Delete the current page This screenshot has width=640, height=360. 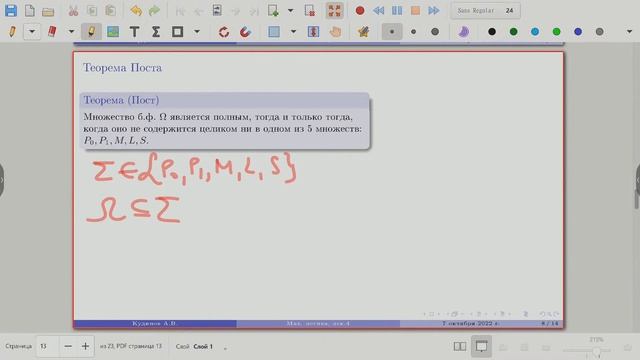(x=310, y=11)
